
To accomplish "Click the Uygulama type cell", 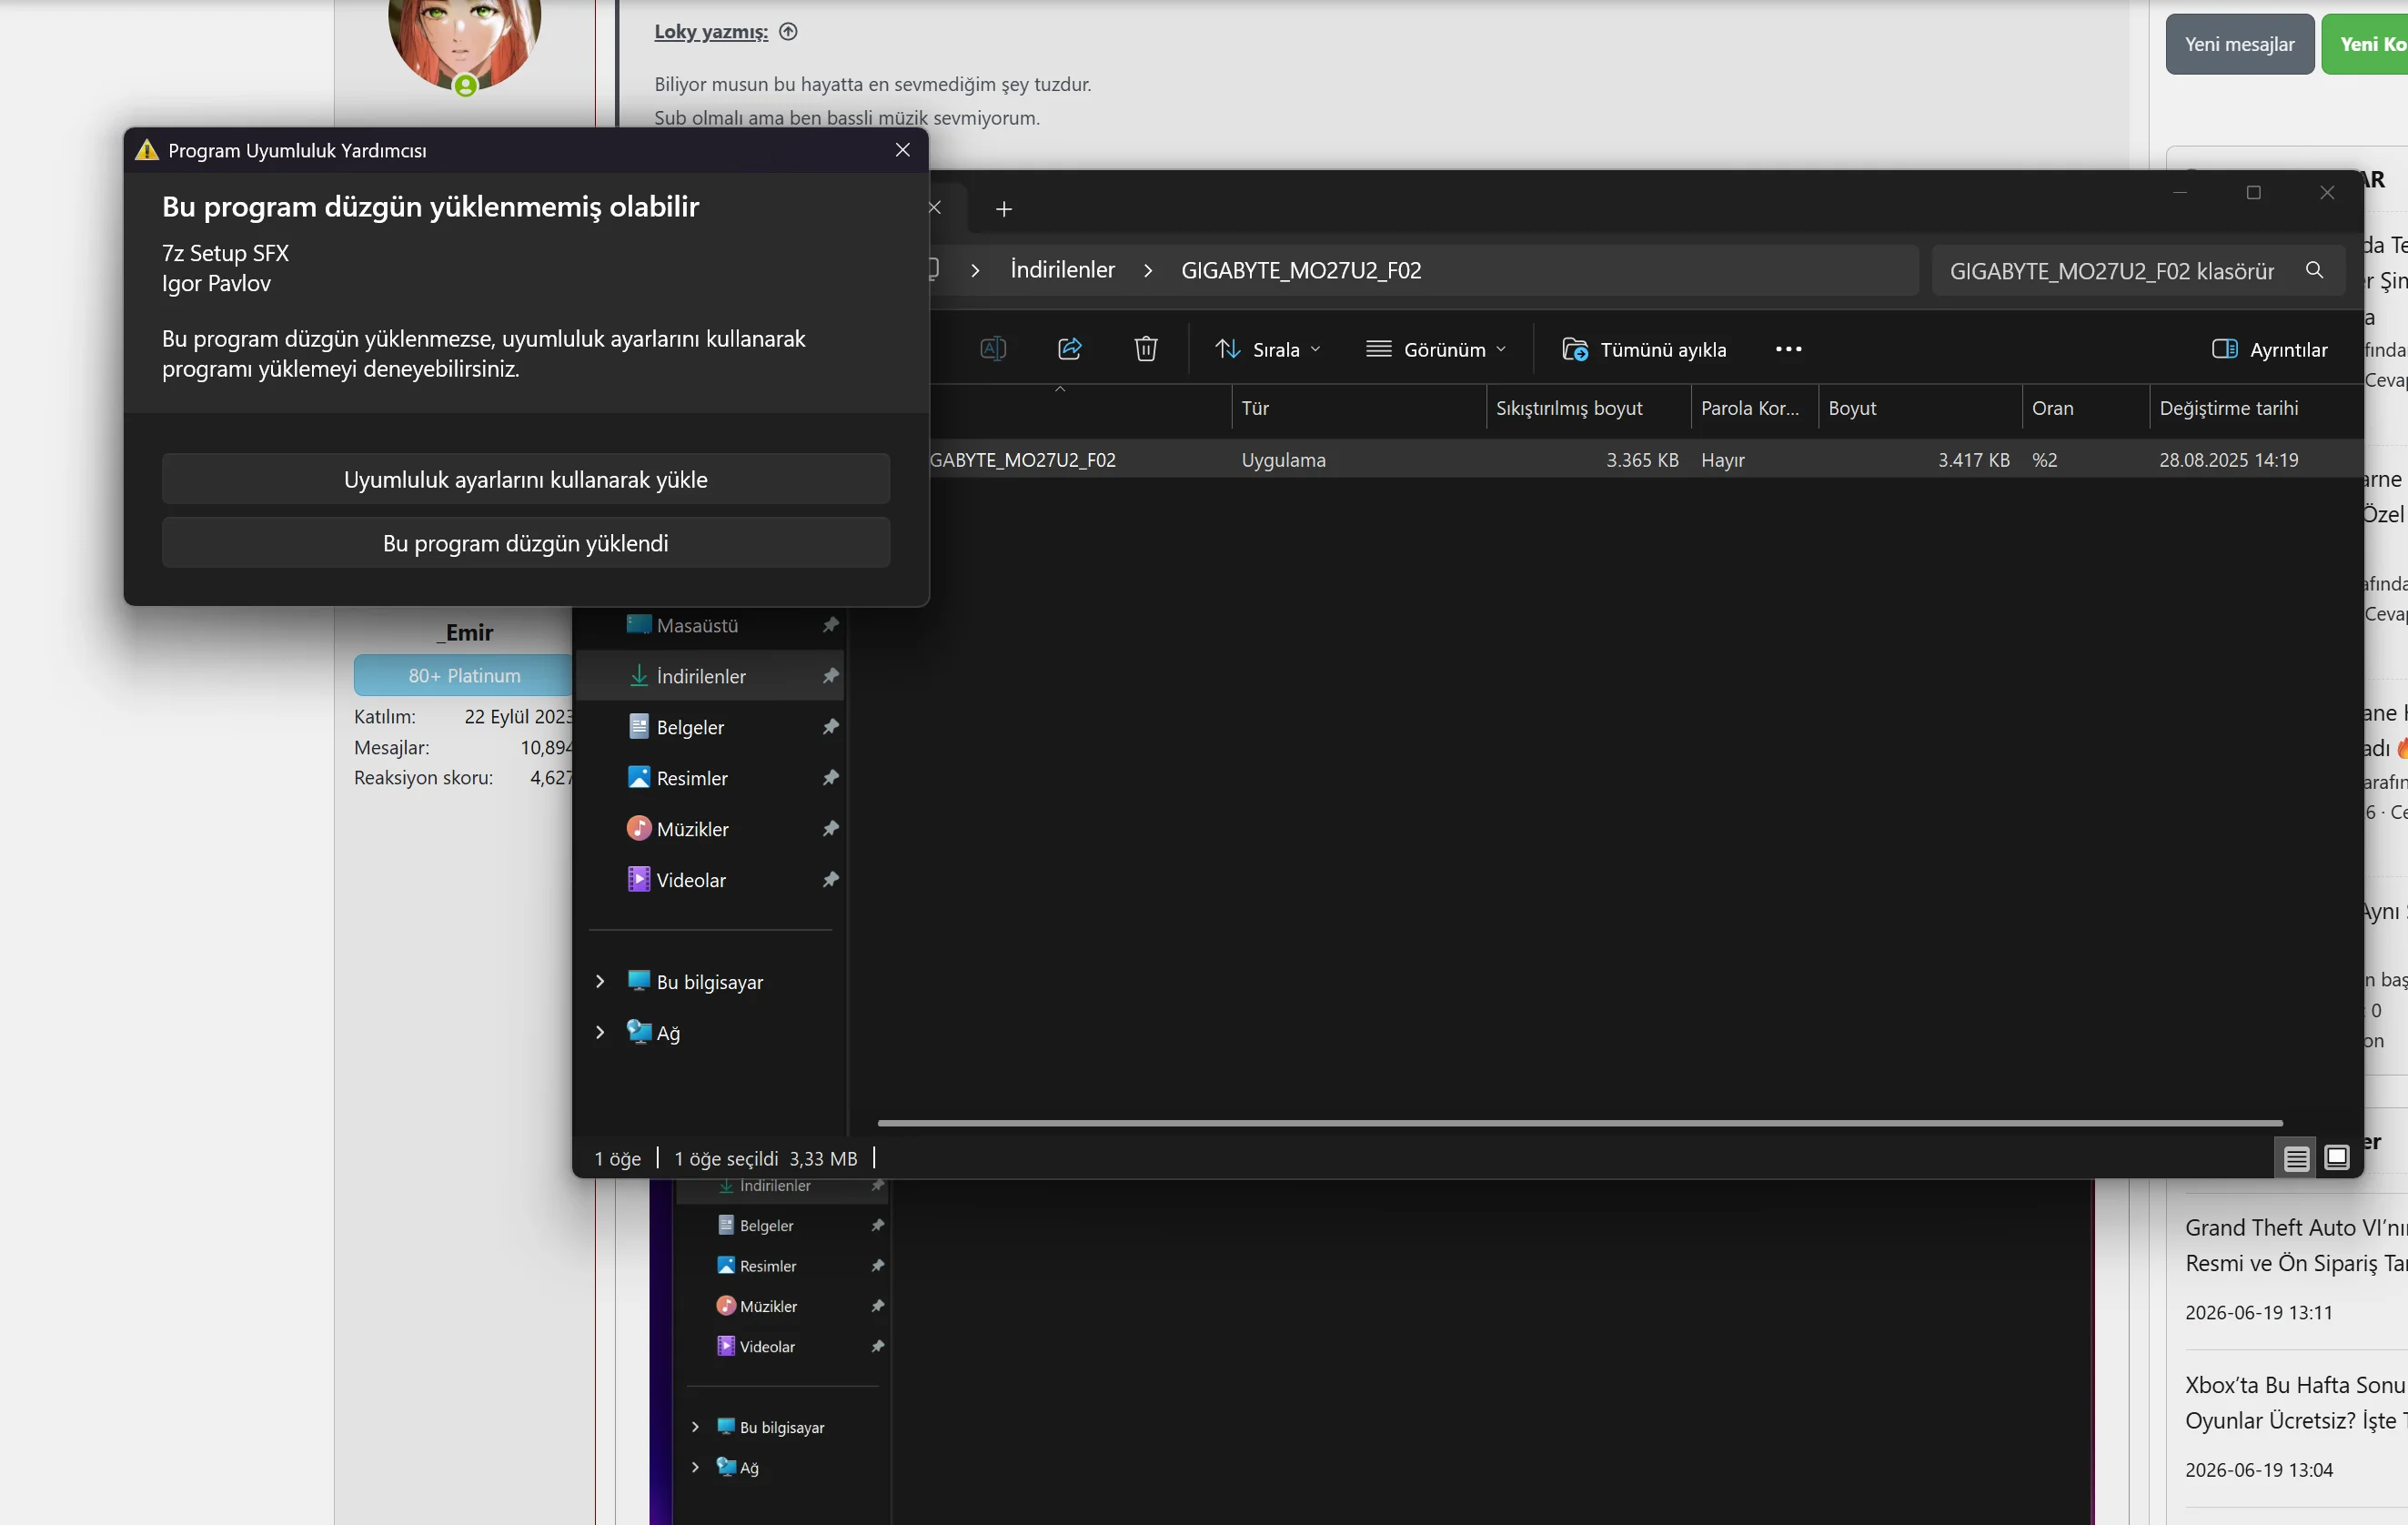I will pyautogui.click(x=1284, y=460).
